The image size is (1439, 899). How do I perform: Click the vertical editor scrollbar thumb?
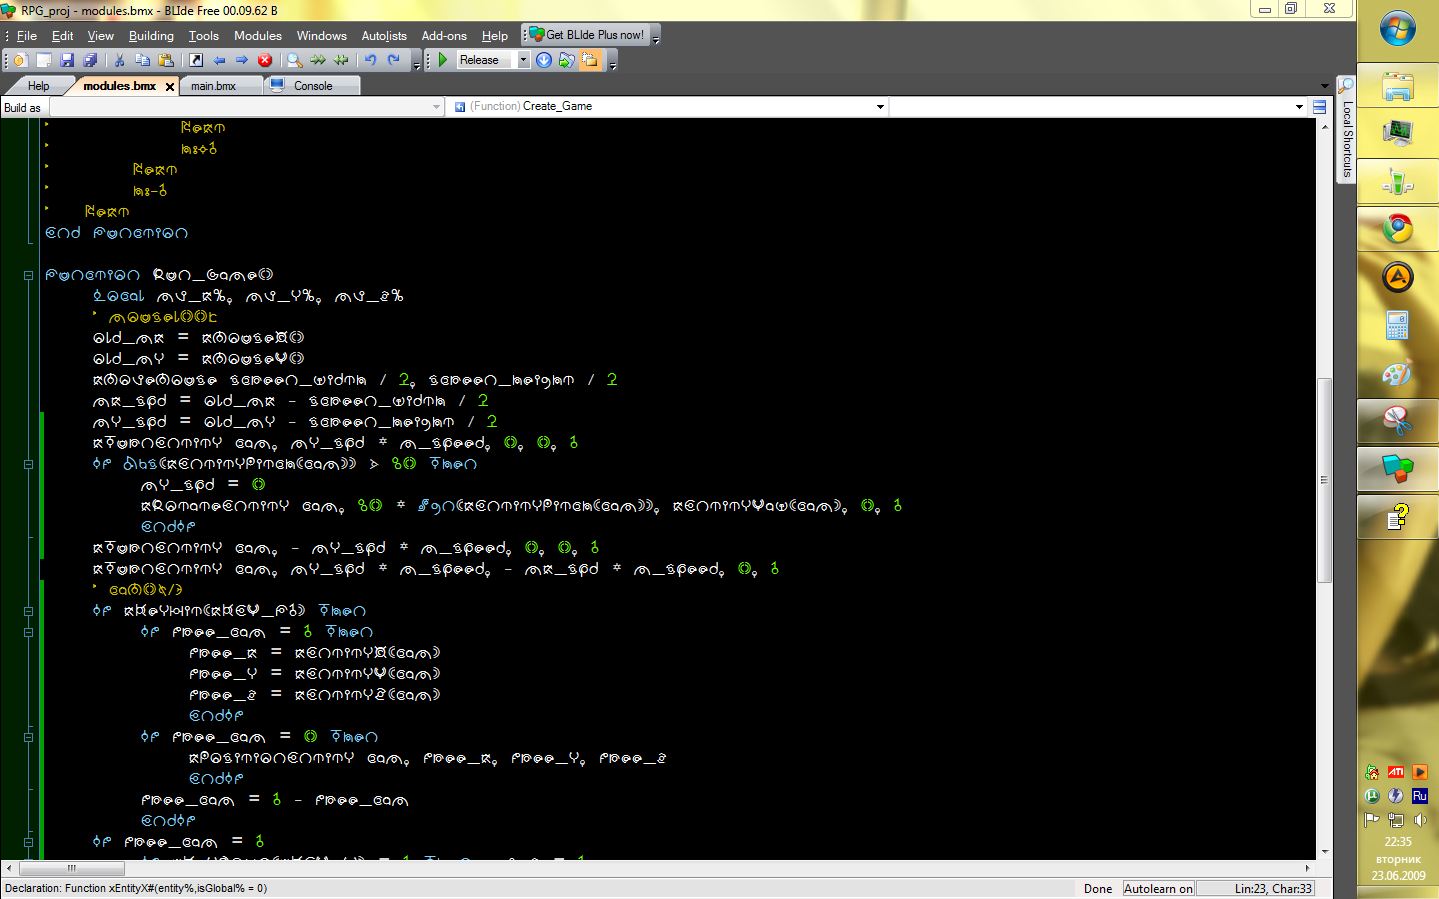click(1324, 480)
